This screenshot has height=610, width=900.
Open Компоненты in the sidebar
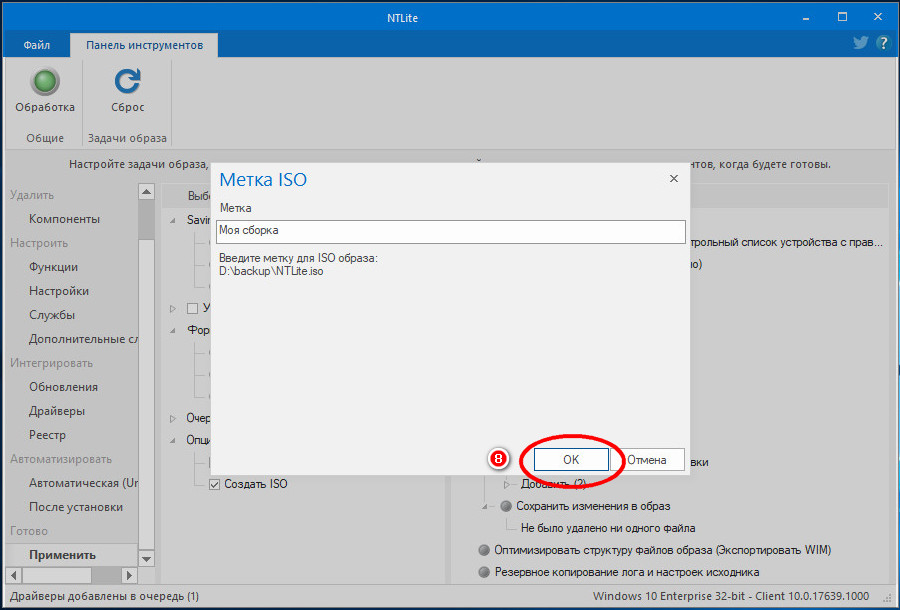pos(64,219)
